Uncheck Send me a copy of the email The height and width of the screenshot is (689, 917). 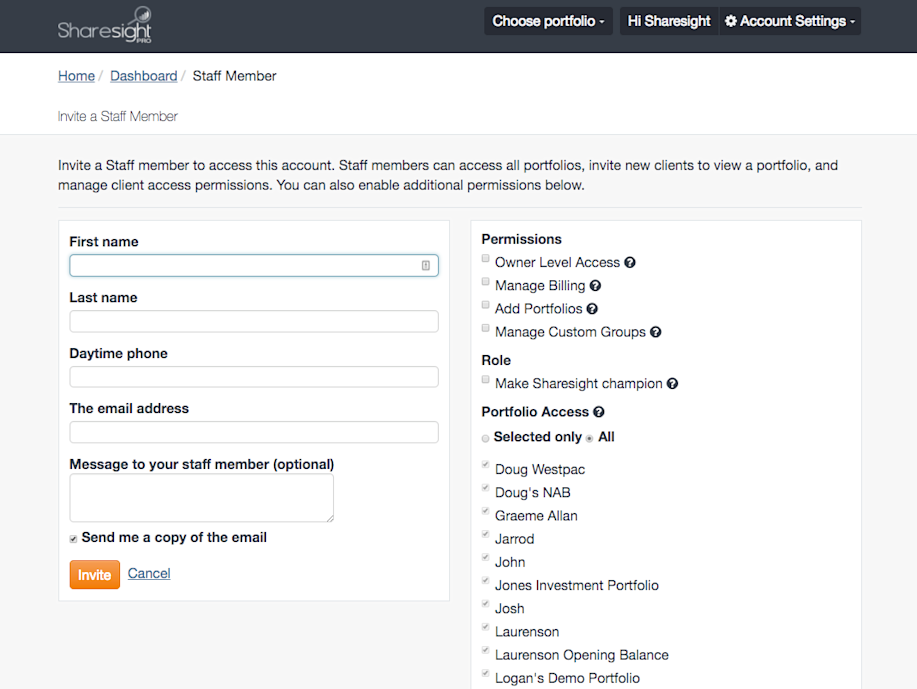[x=73, y=539]
